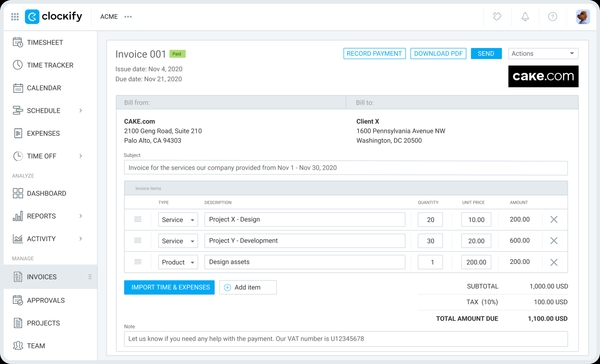The height and width of the screenshot is (364, 600).
Task: Open the apps grid launcher icon
Action: point(15,17)
